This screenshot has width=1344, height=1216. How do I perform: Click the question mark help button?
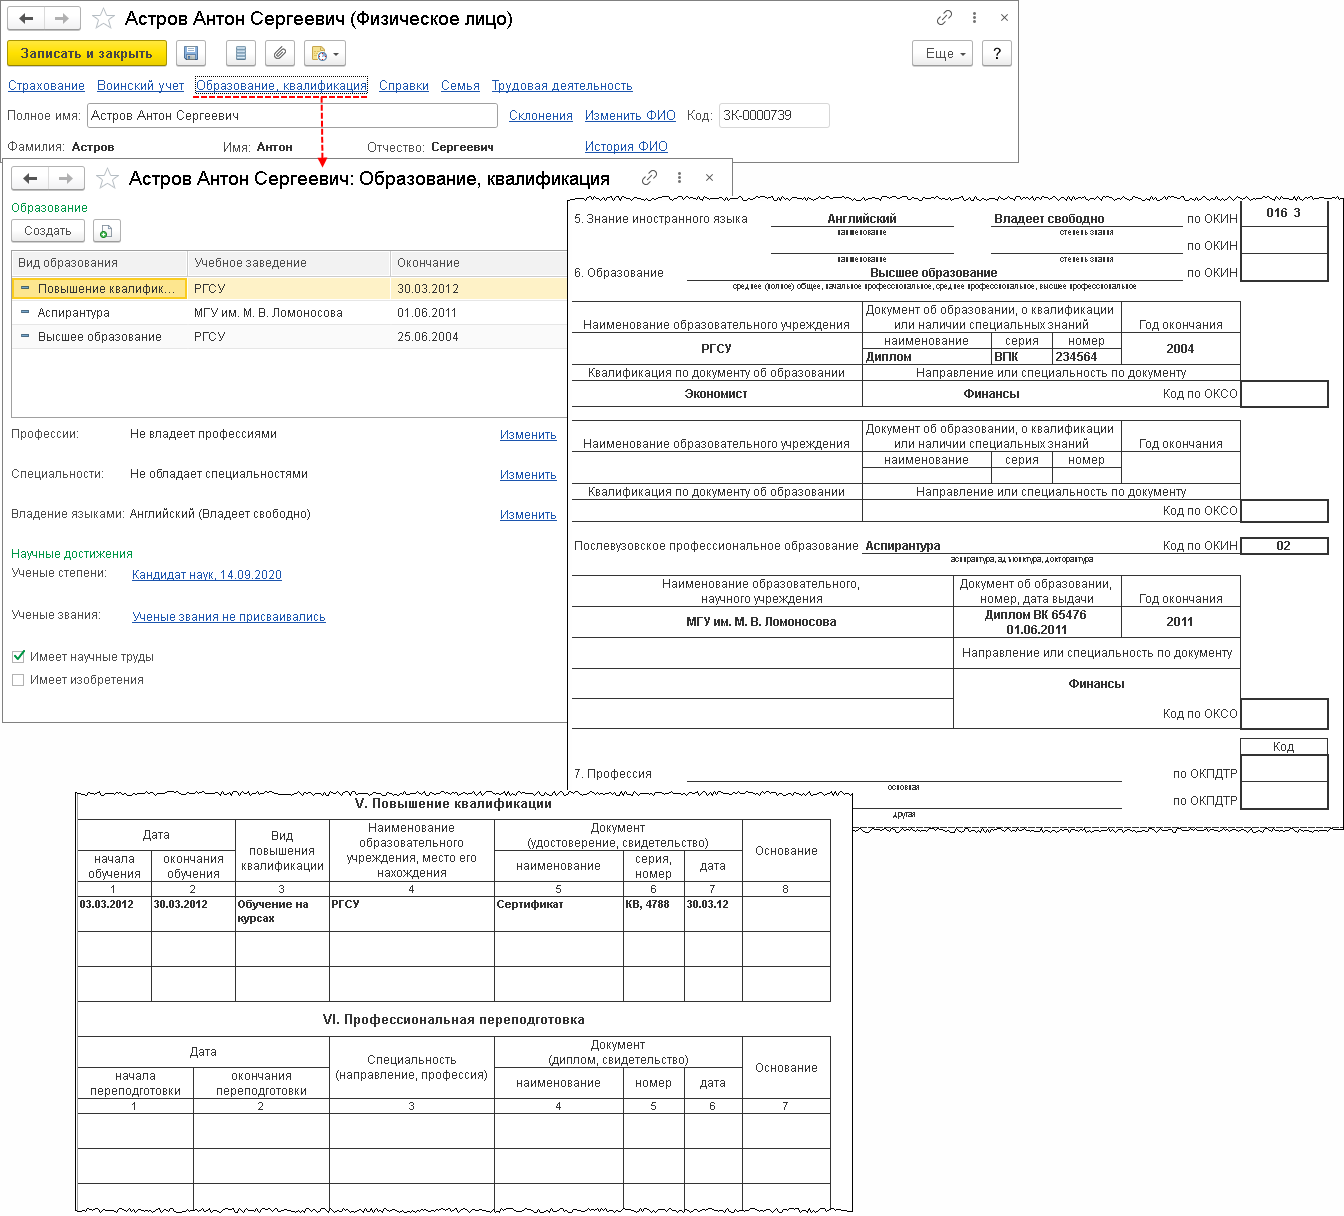click(997, 54)
